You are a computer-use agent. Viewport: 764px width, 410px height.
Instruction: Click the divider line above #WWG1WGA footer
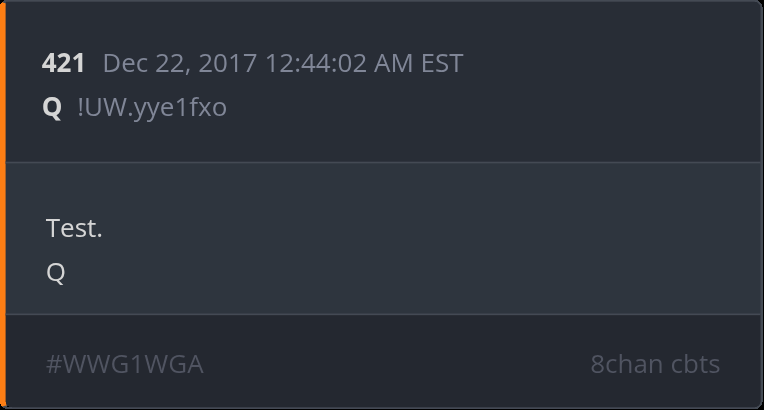(384, 314)
